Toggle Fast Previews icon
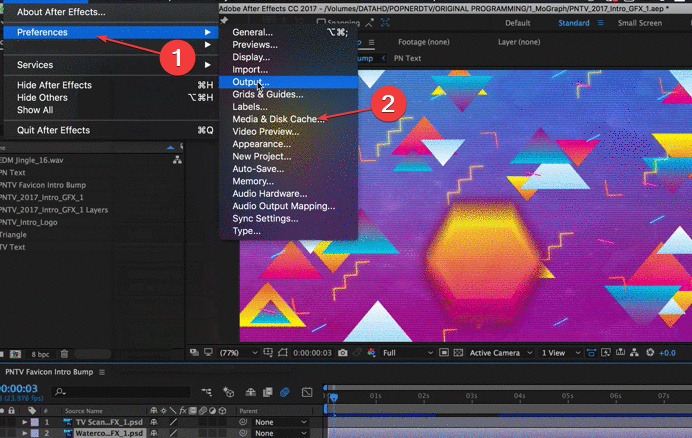The width and height of the screenshot is (692, 438). click(x=606, y=352)
